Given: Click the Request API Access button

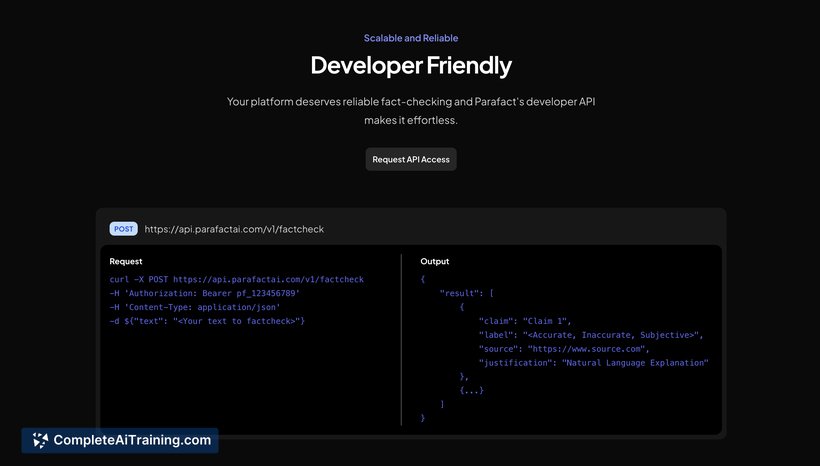Looking at the screenshot, I should click(x=411, y=160).
